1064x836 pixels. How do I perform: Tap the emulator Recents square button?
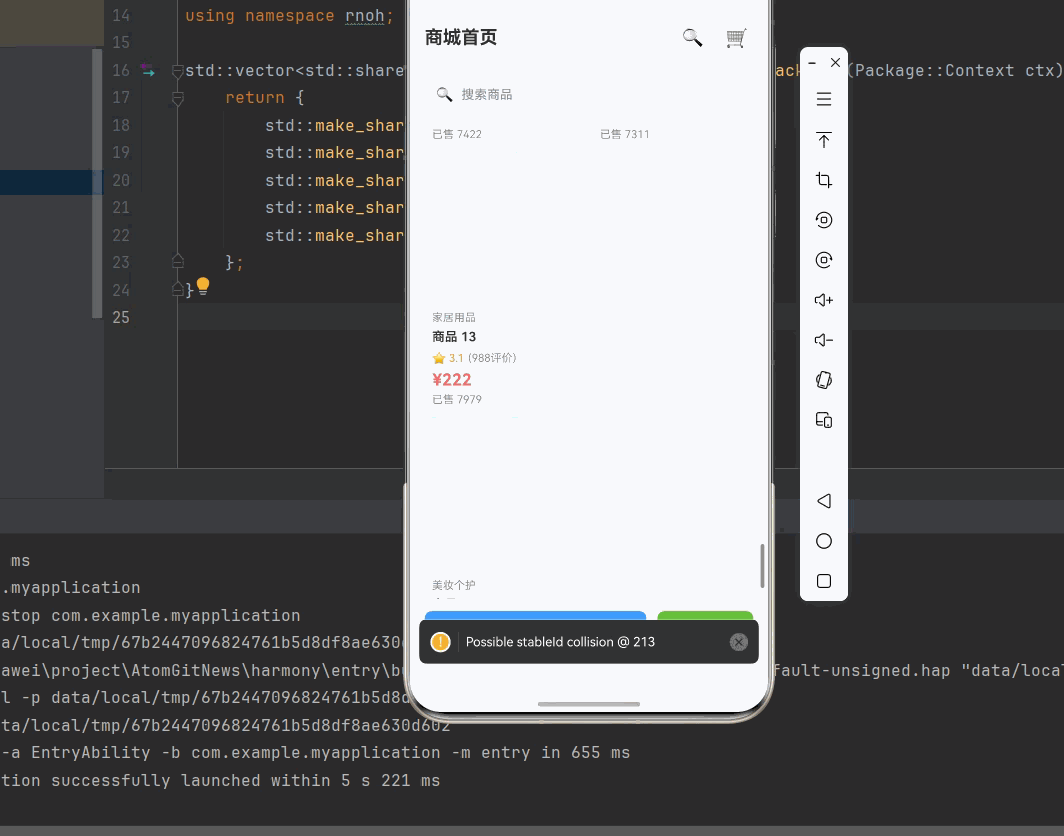824,581
